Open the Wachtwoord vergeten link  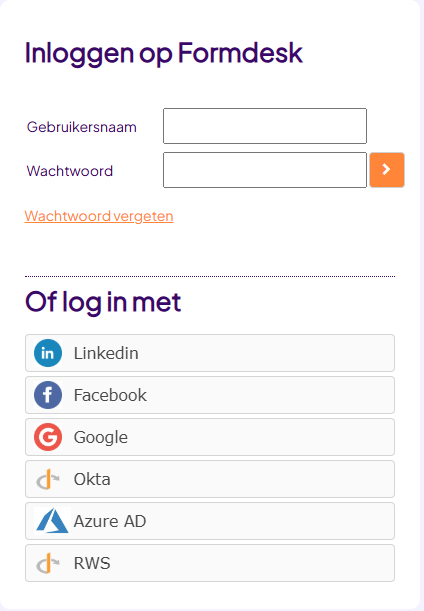click(99, 216)
